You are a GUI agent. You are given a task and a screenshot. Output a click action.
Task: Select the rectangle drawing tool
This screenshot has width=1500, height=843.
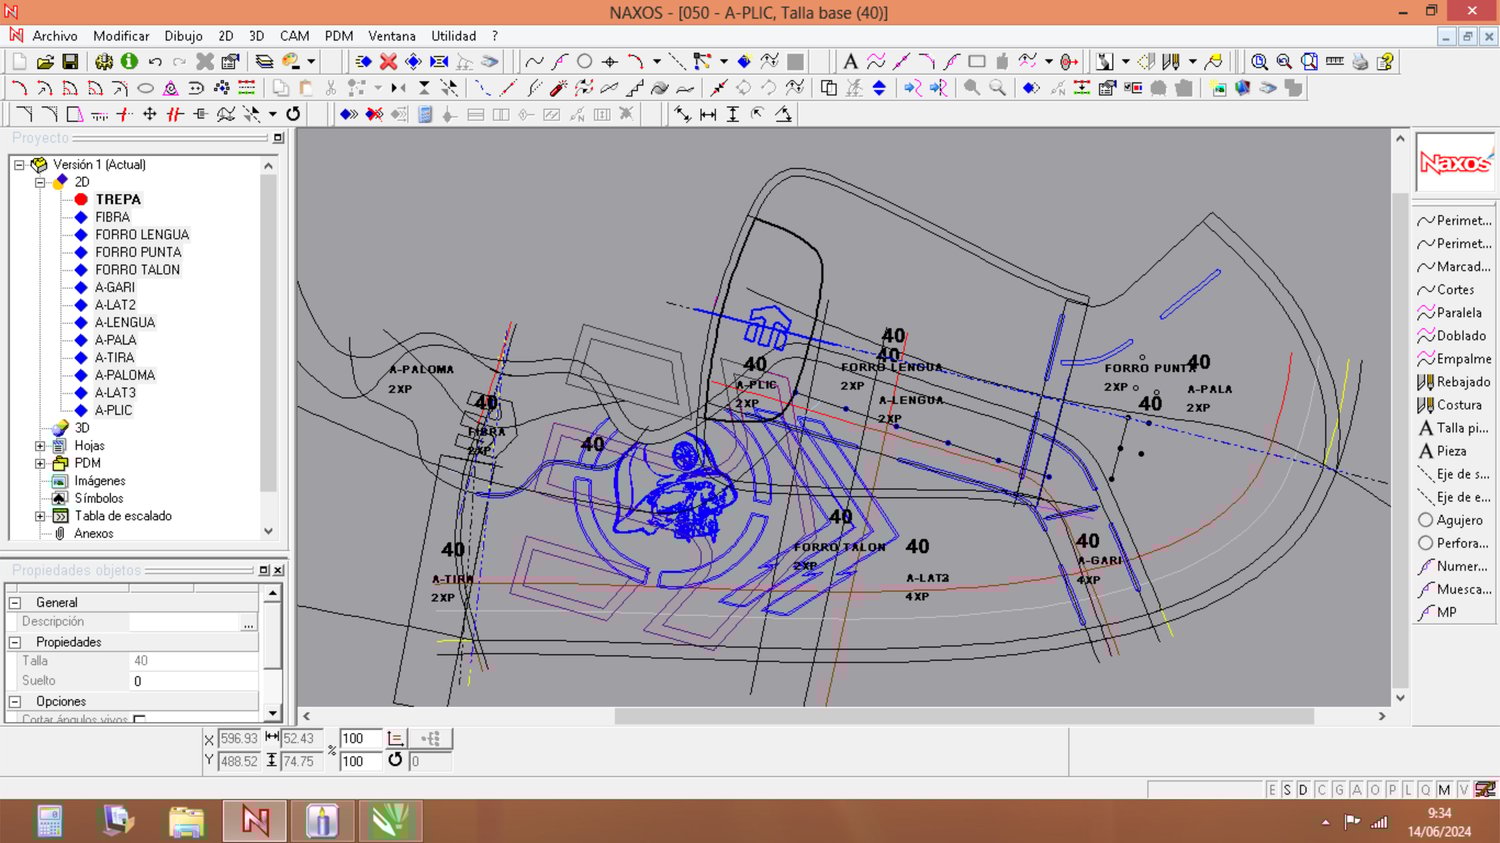(x=977, y=62)
